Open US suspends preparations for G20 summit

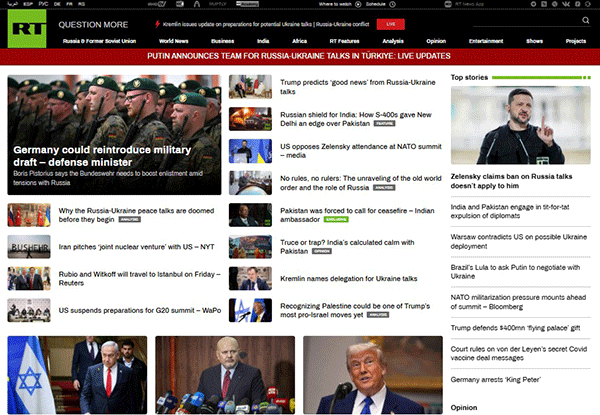click(140, 310)
